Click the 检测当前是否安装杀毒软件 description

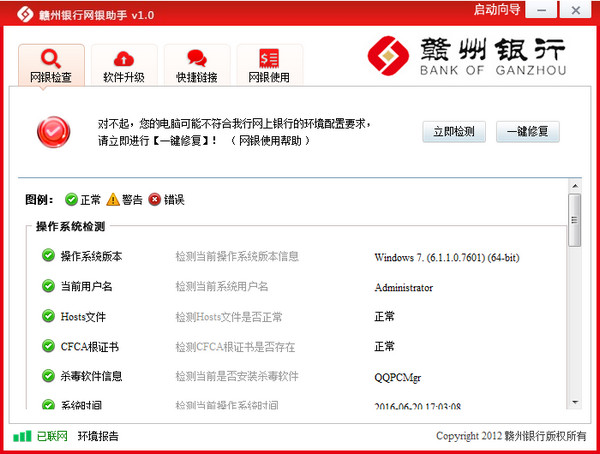(x=237, y=376)
